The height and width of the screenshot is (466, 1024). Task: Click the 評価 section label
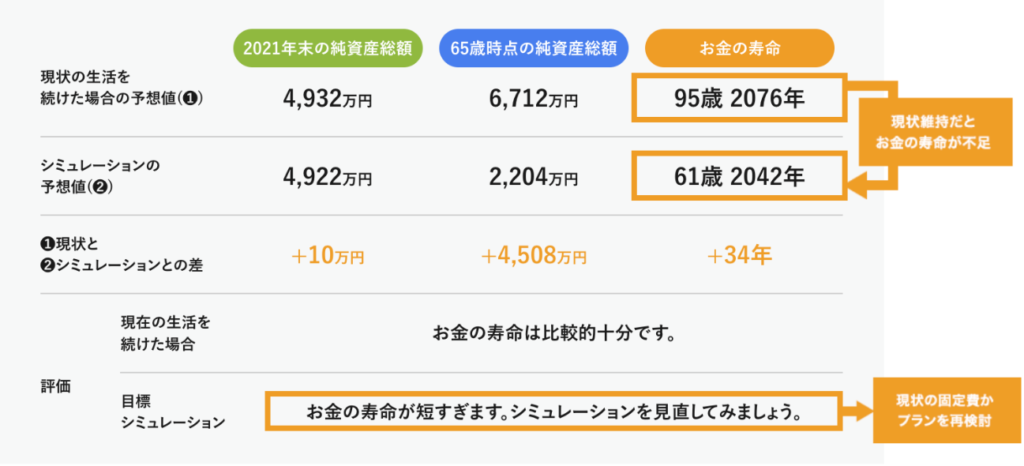tap(56, 386)
